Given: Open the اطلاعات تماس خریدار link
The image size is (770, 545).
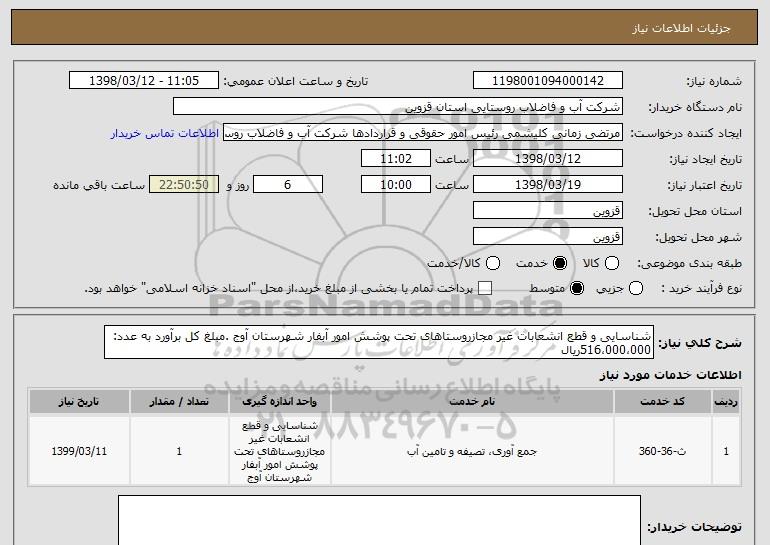Looking at the screenshot, I should click(165, 133).
